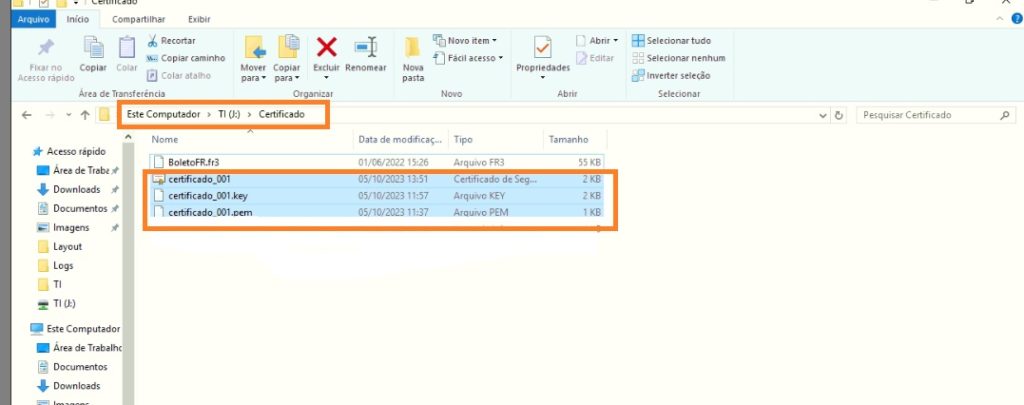Viewport: 1024px width, 405px height.
Task: Click the Recortar scissors icon
Action: pos(153,41)
